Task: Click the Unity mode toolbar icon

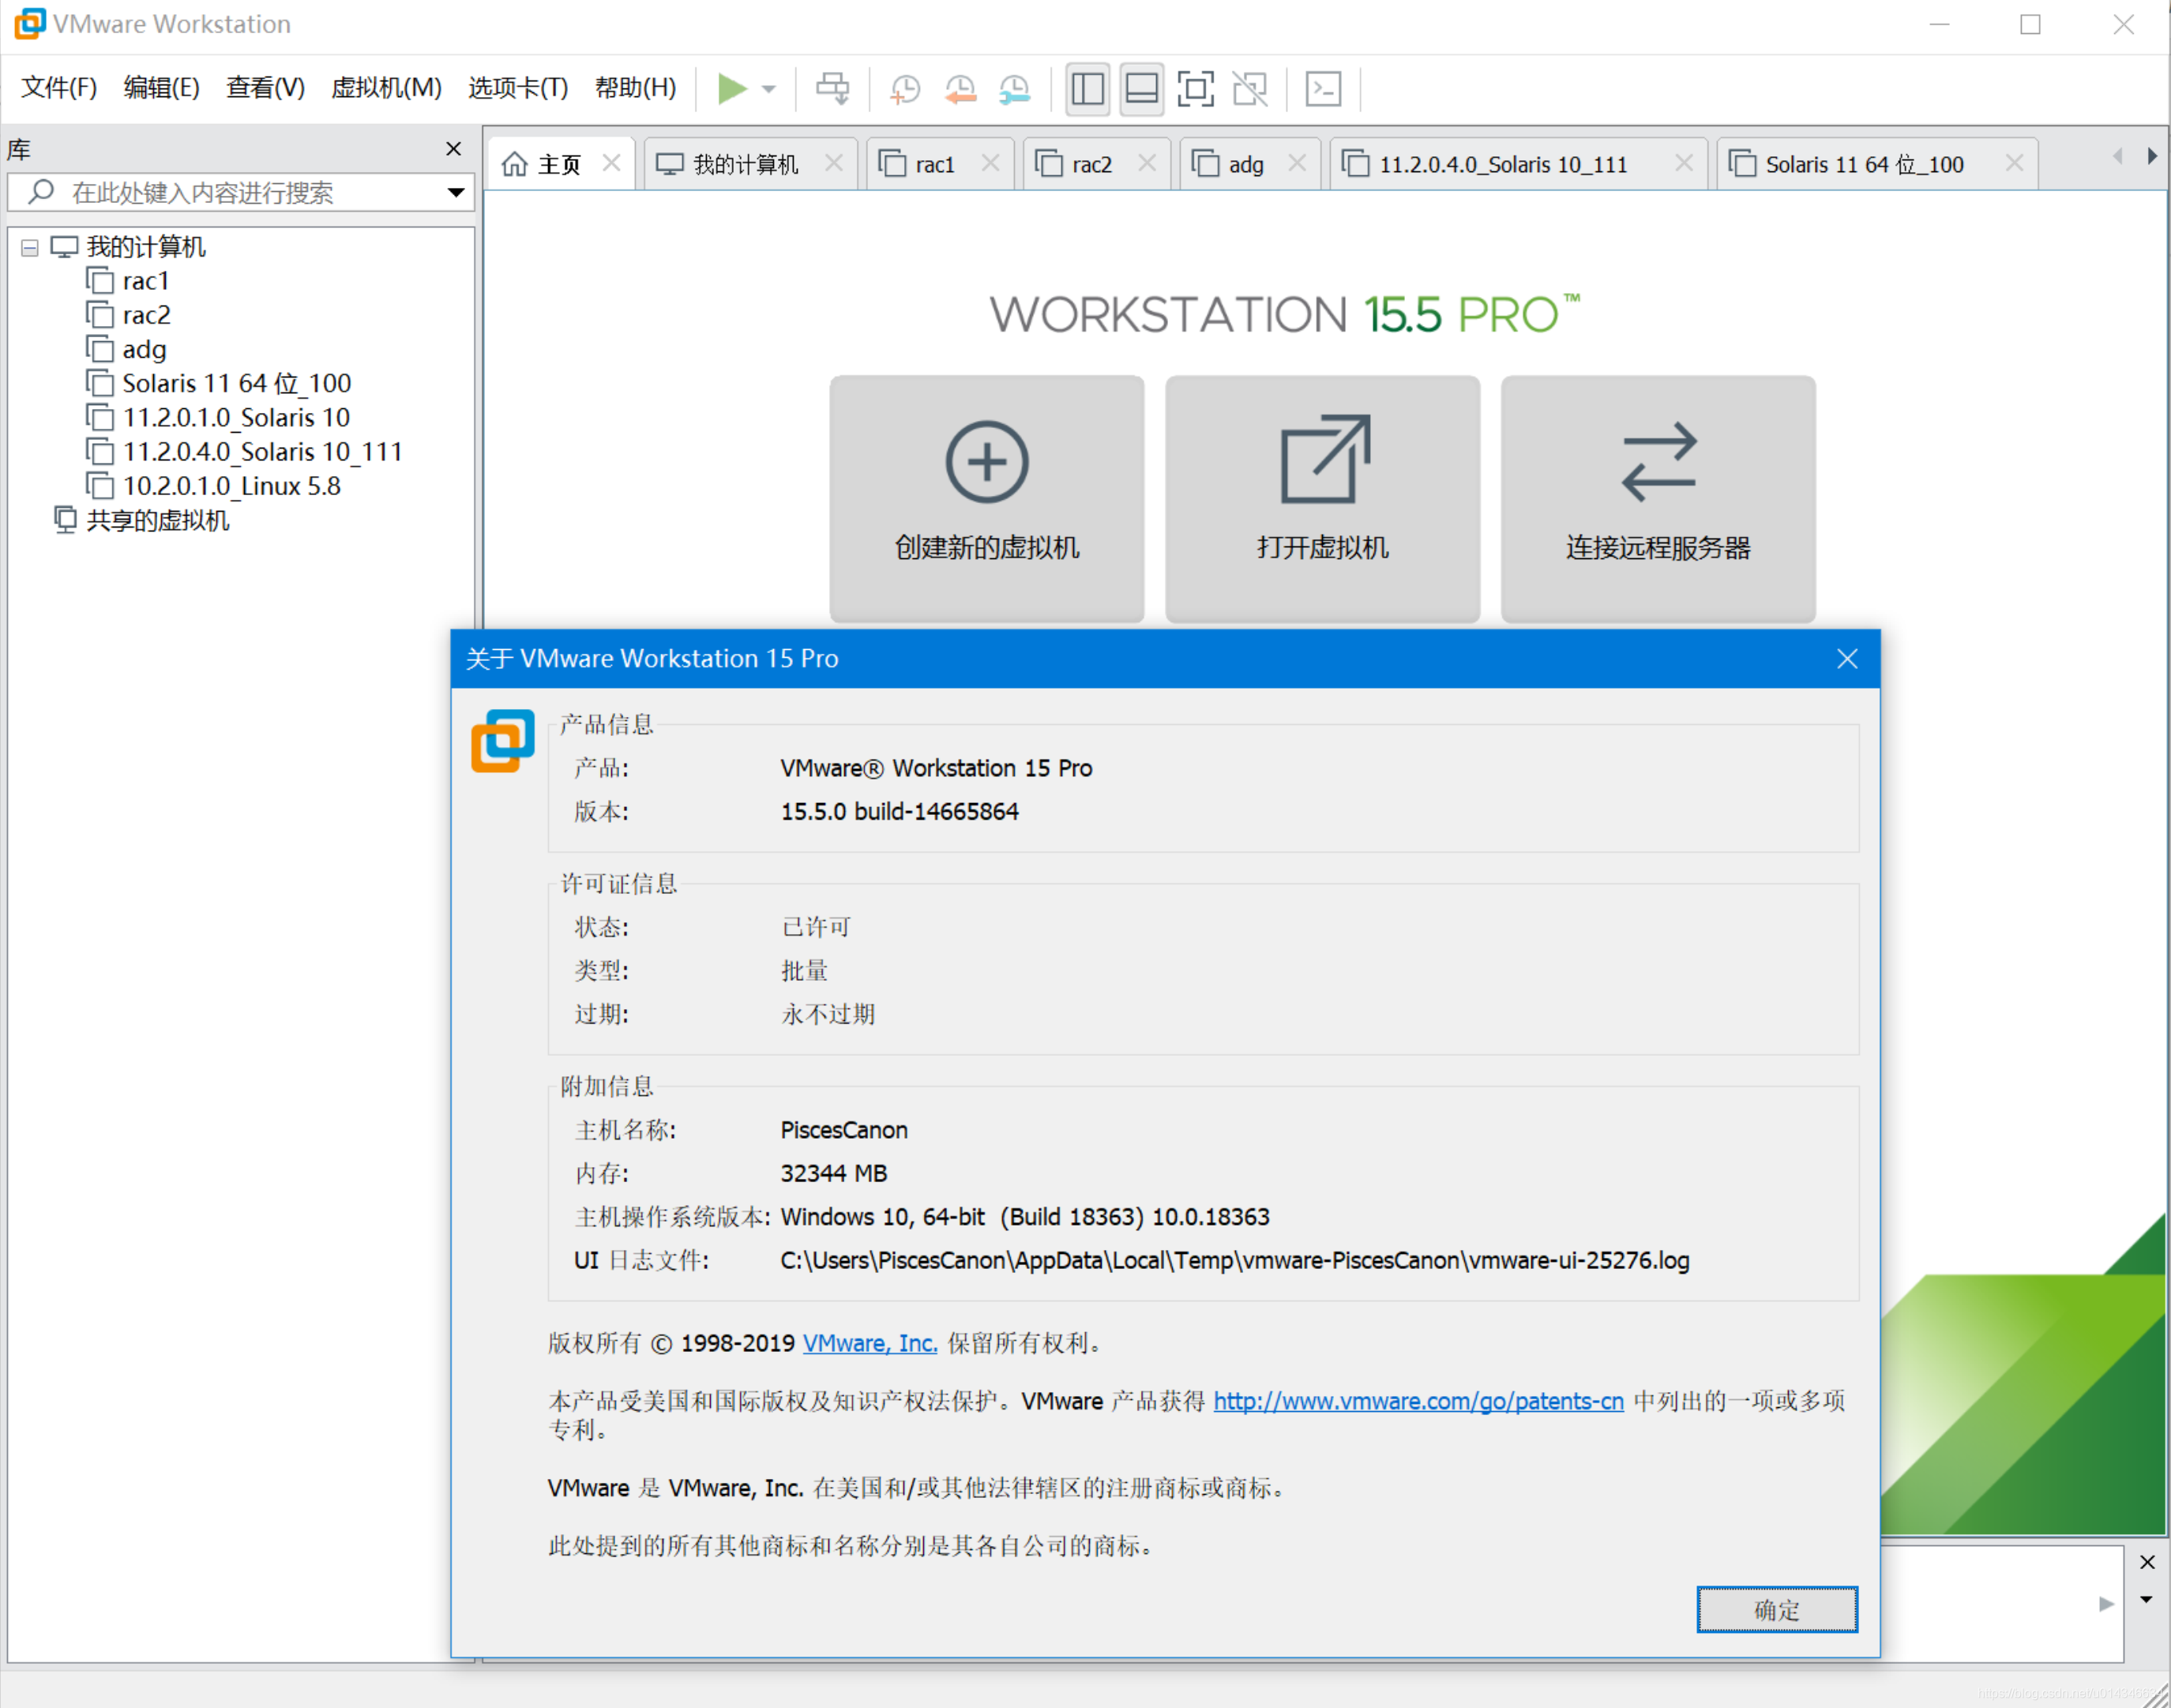Action: click(1250, 88)
